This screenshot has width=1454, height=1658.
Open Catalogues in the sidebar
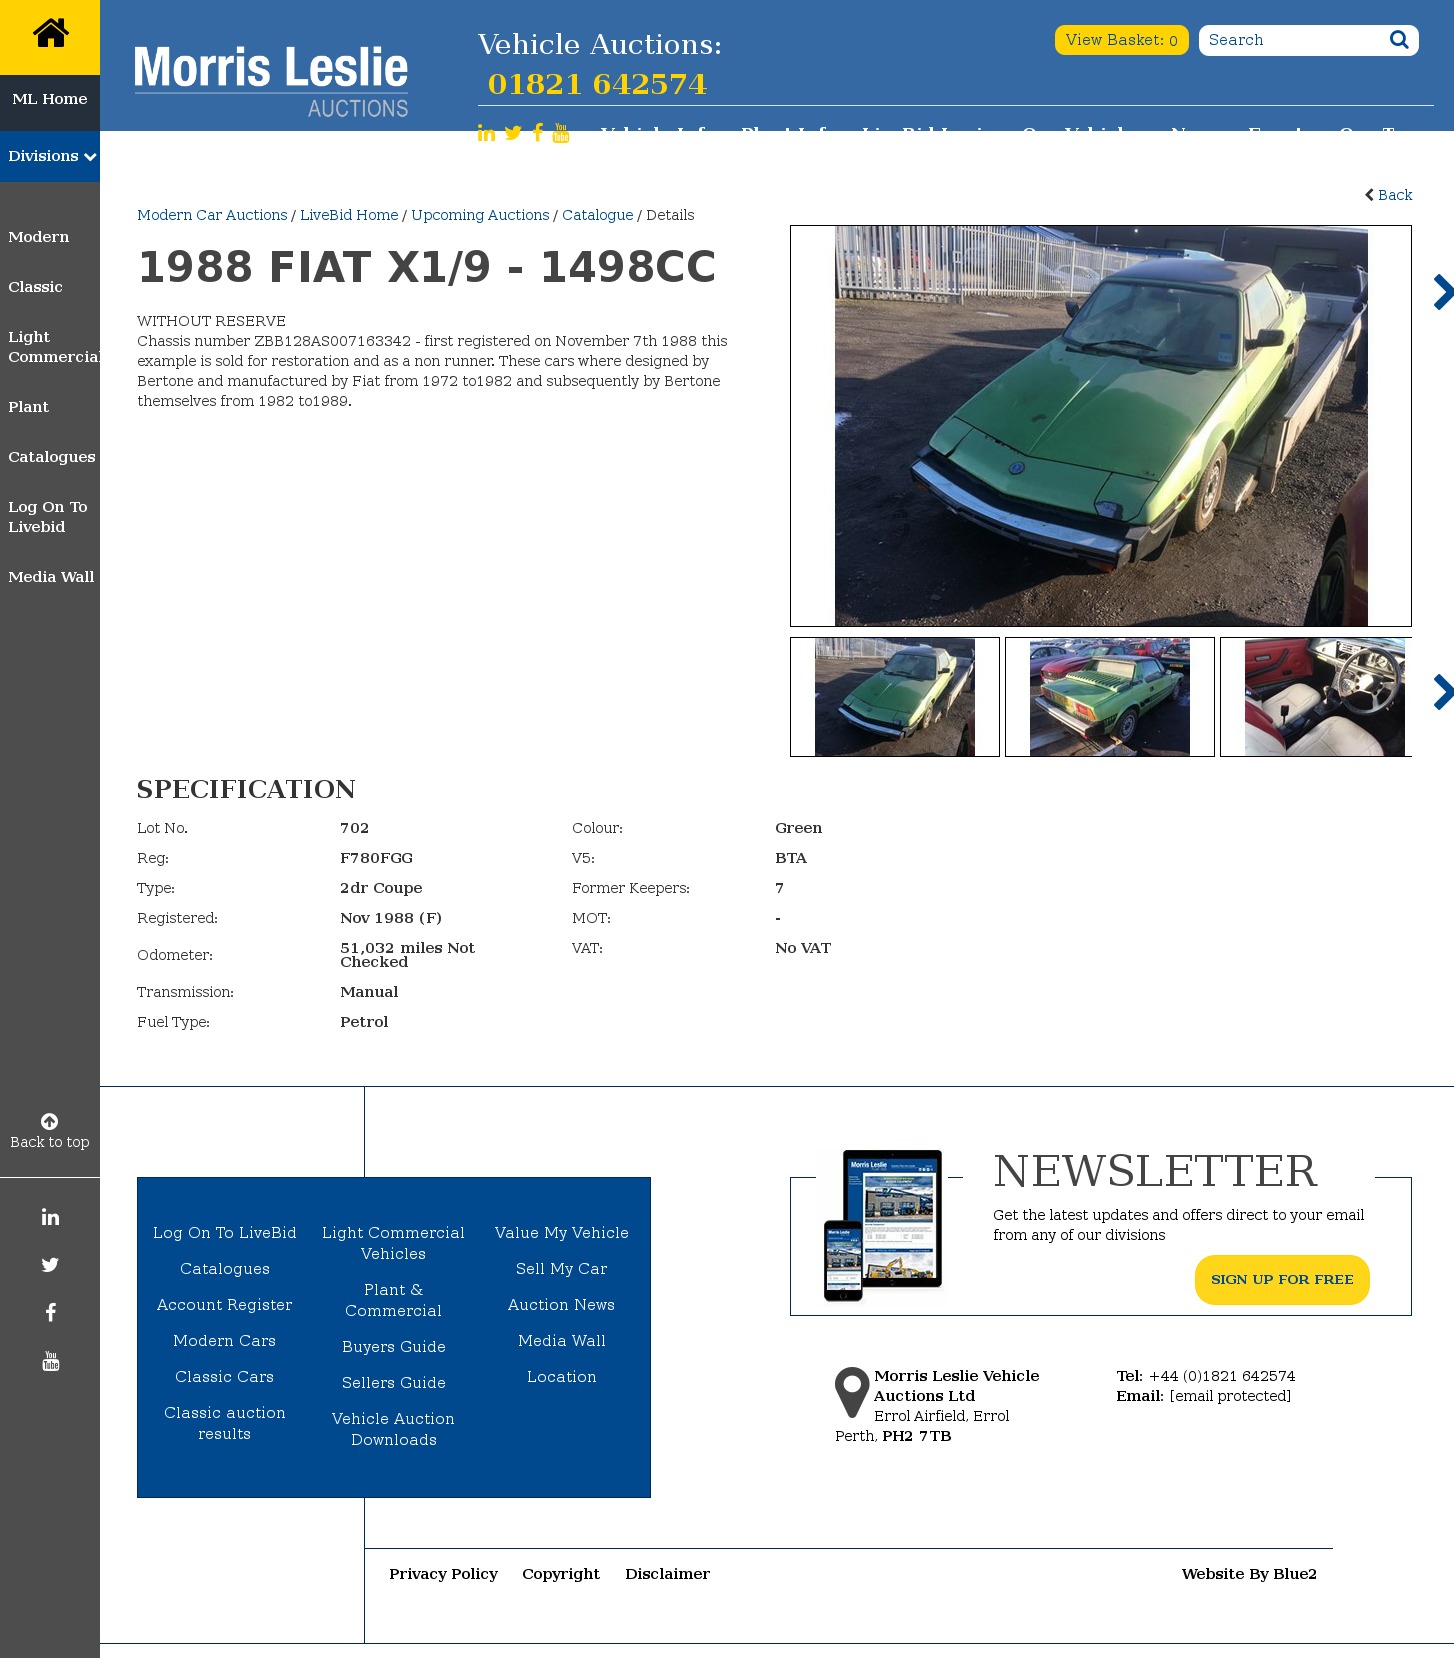[x=52, y=457]
